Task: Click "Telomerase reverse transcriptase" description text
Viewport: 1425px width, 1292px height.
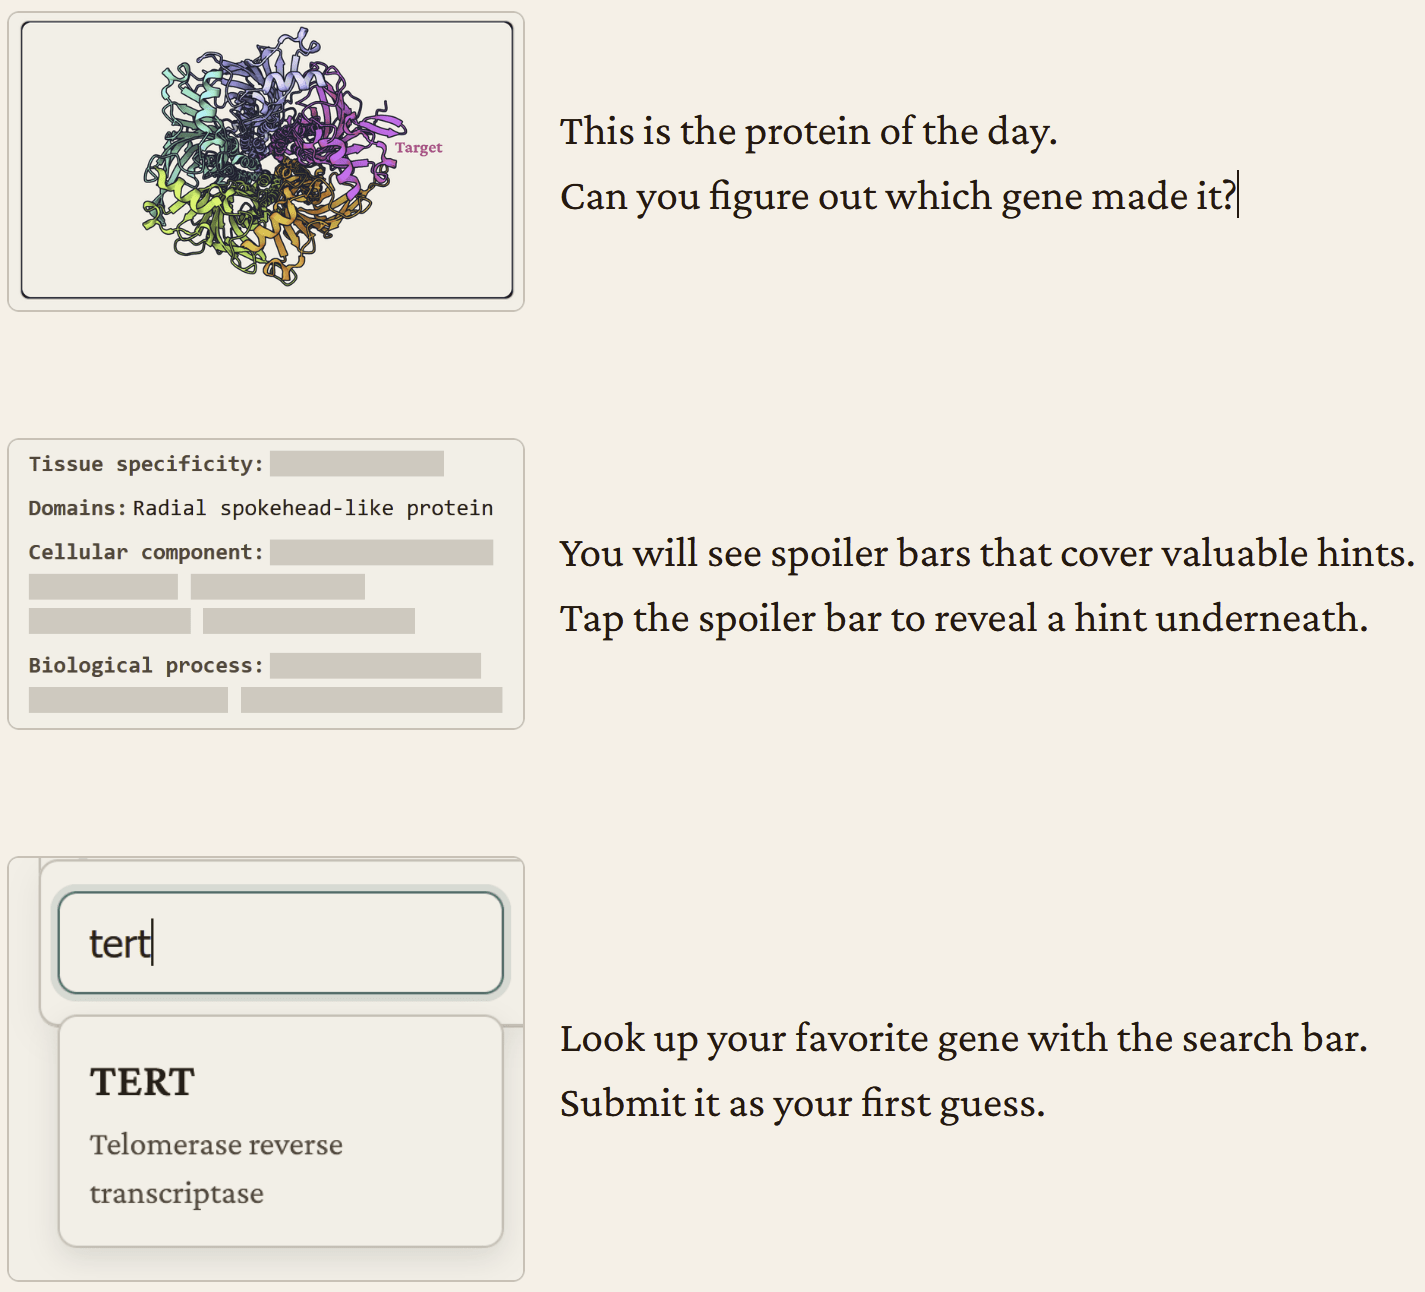Action: point(216,1168)
